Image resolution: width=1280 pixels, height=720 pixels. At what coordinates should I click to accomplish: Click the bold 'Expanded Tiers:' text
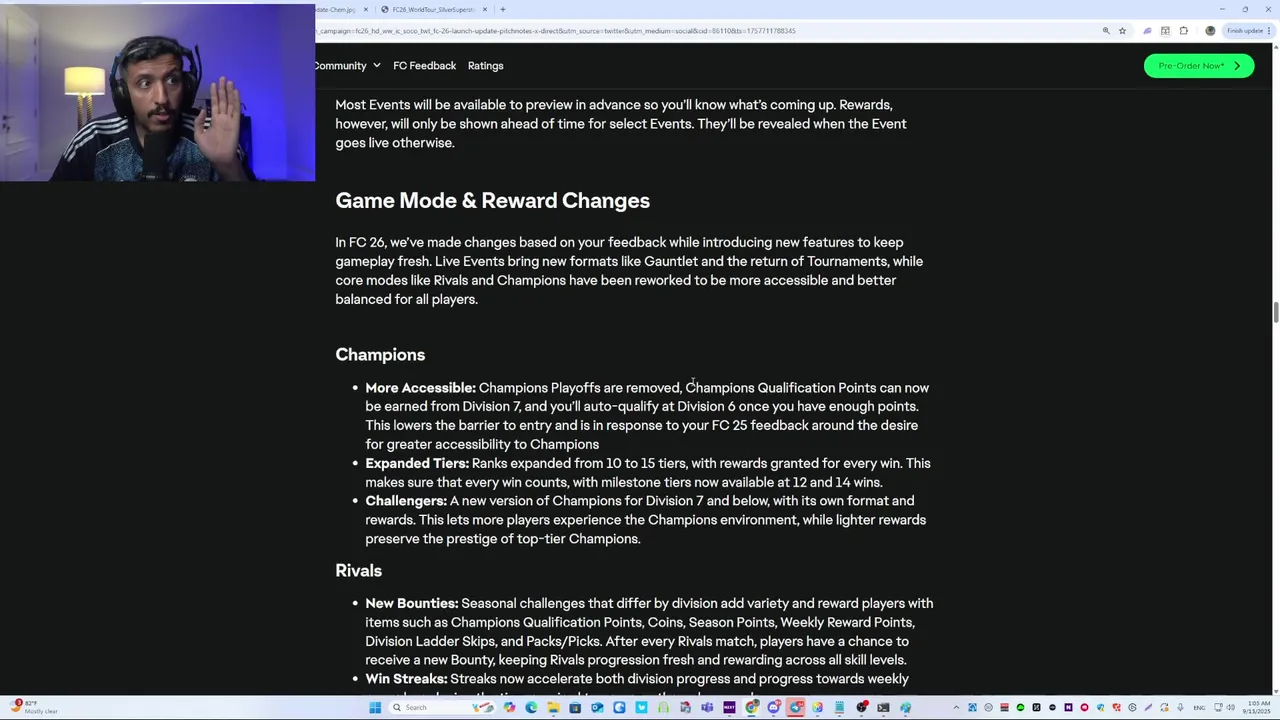[417, 464]
